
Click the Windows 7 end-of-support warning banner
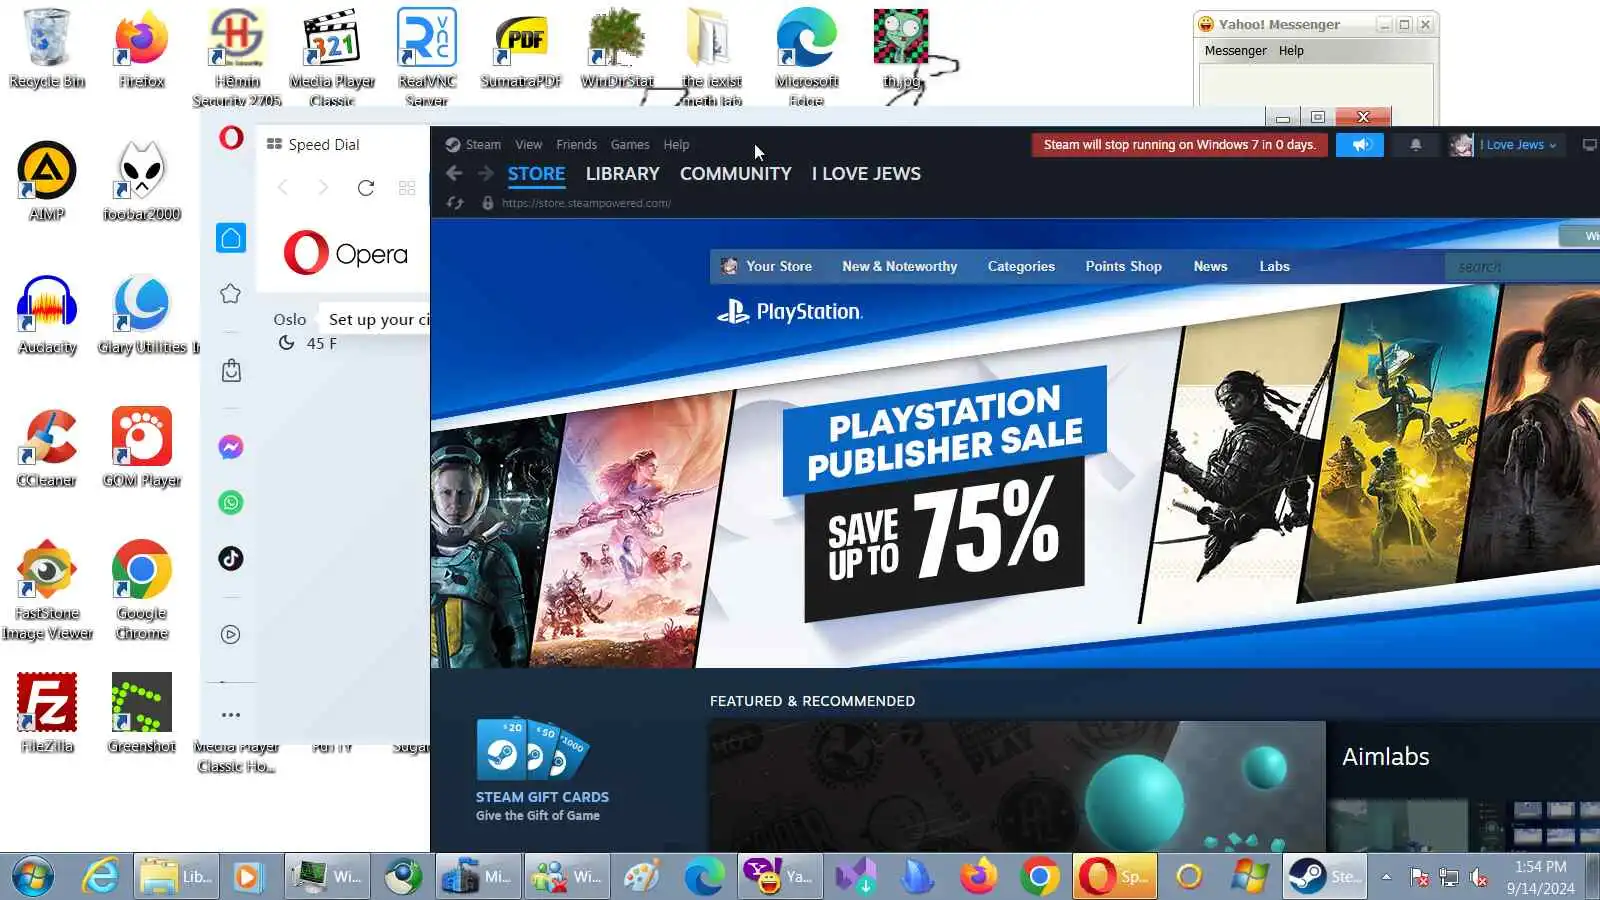(x=1179, y=145)
